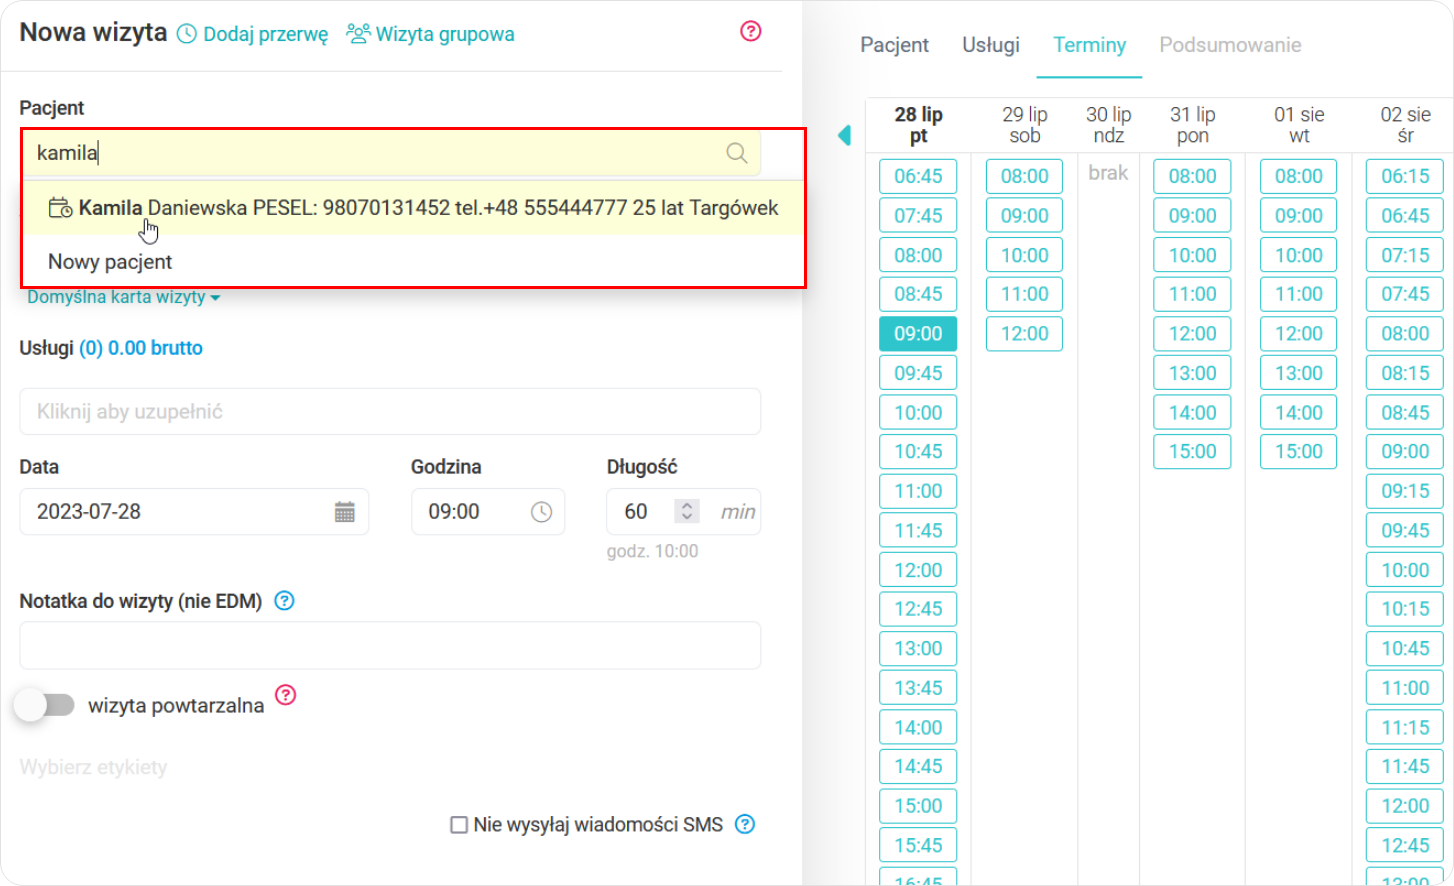Screen dimensions: 1454x886
Task: Choose the 12:00 slot on 29 lip
Action: [1025, 334]
